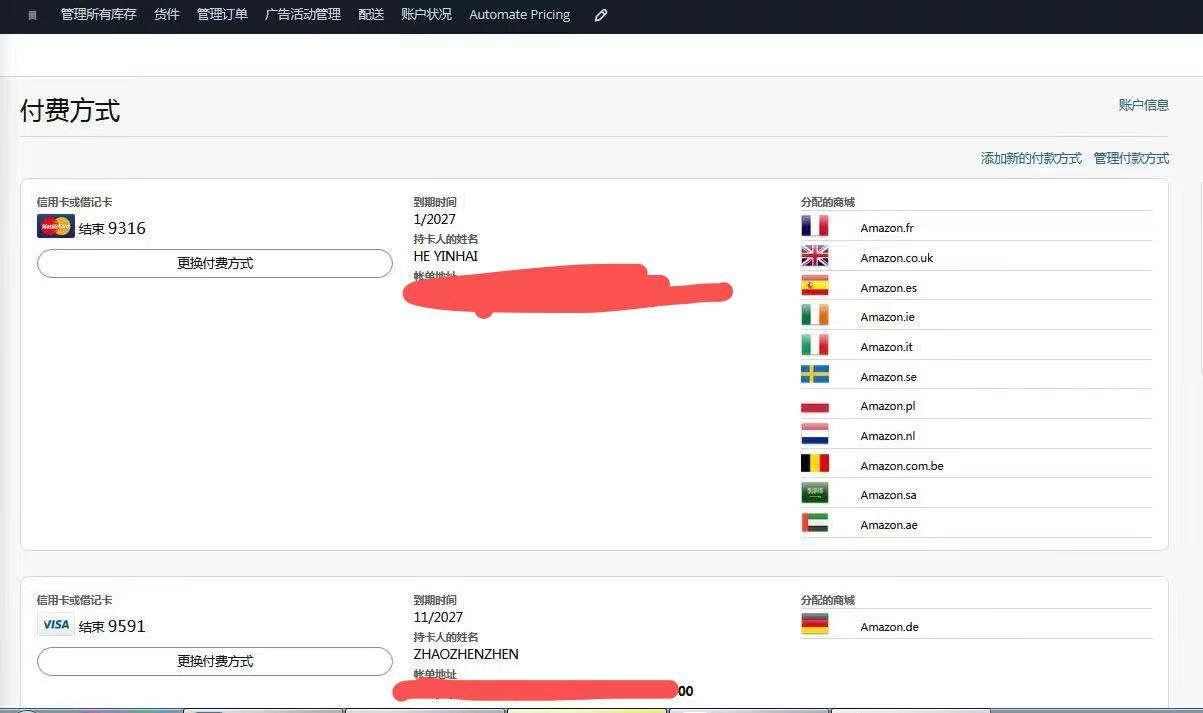Select the Amazon.fr marketplace text
This screenshot has width=1203, height=713.
coord(887,228)
